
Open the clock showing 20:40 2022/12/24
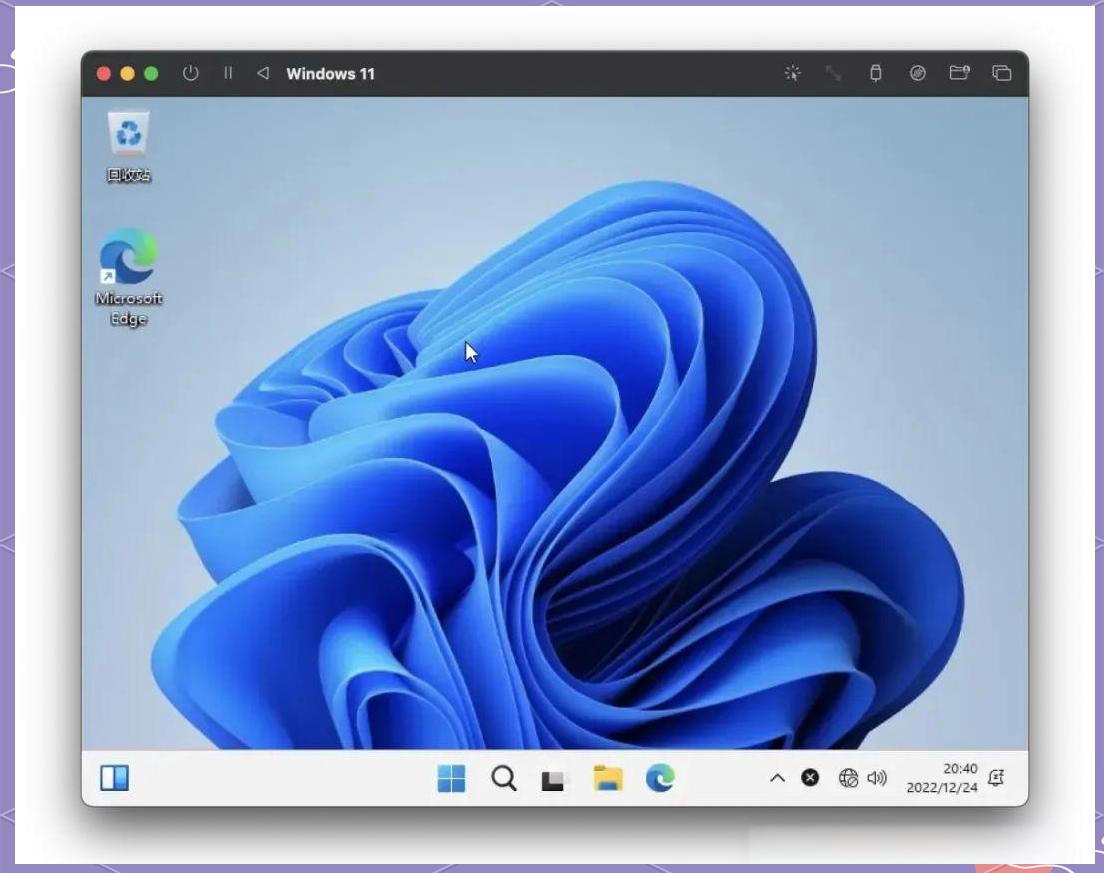click(942, 778)
